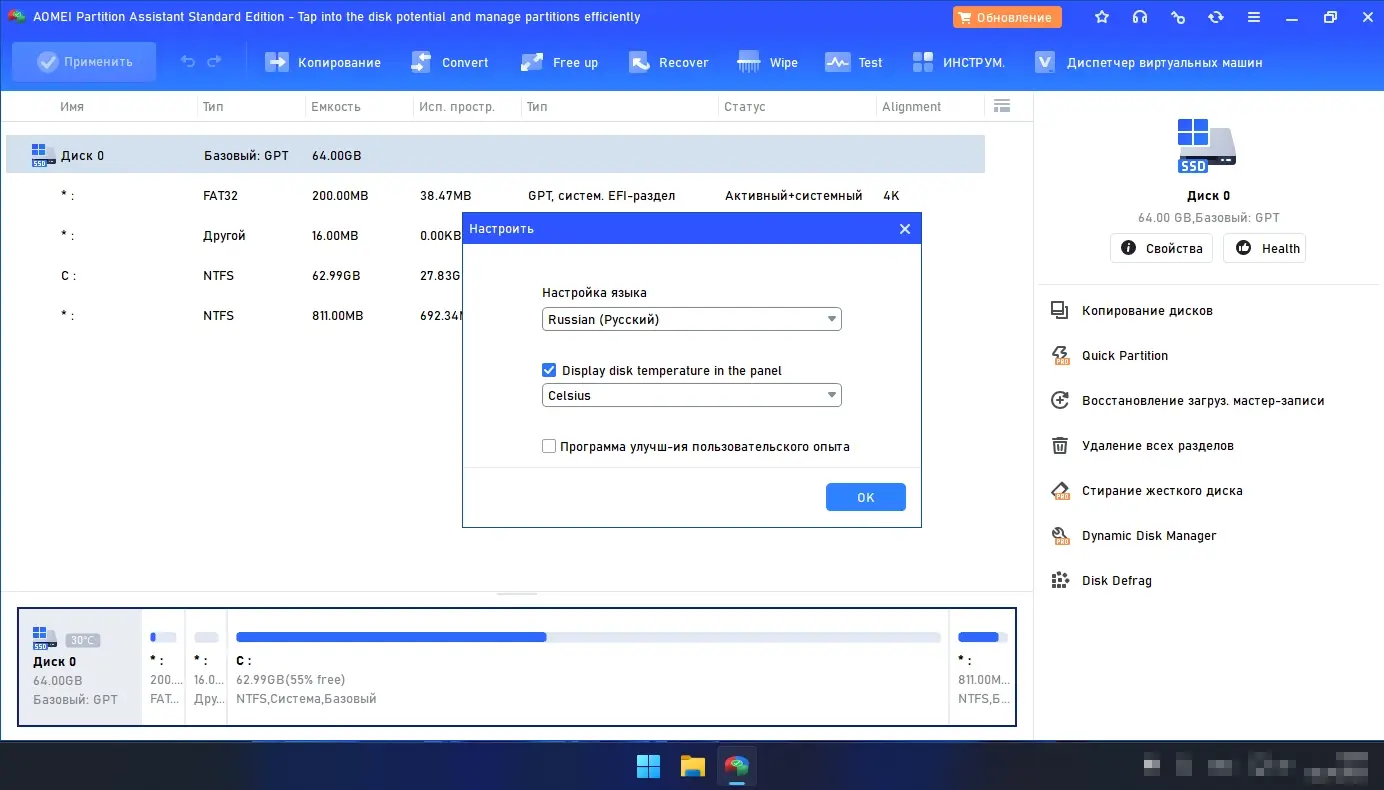Select the FAT32 200.00MB partition row

tap(496, 196)
